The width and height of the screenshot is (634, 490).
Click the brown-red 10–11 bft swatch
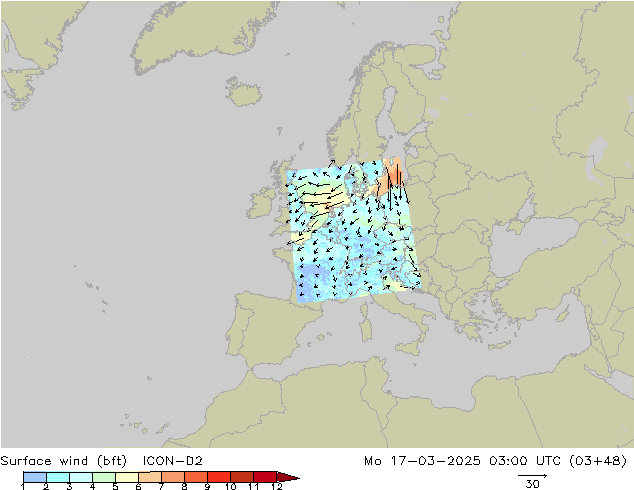(x=242, y=477)
